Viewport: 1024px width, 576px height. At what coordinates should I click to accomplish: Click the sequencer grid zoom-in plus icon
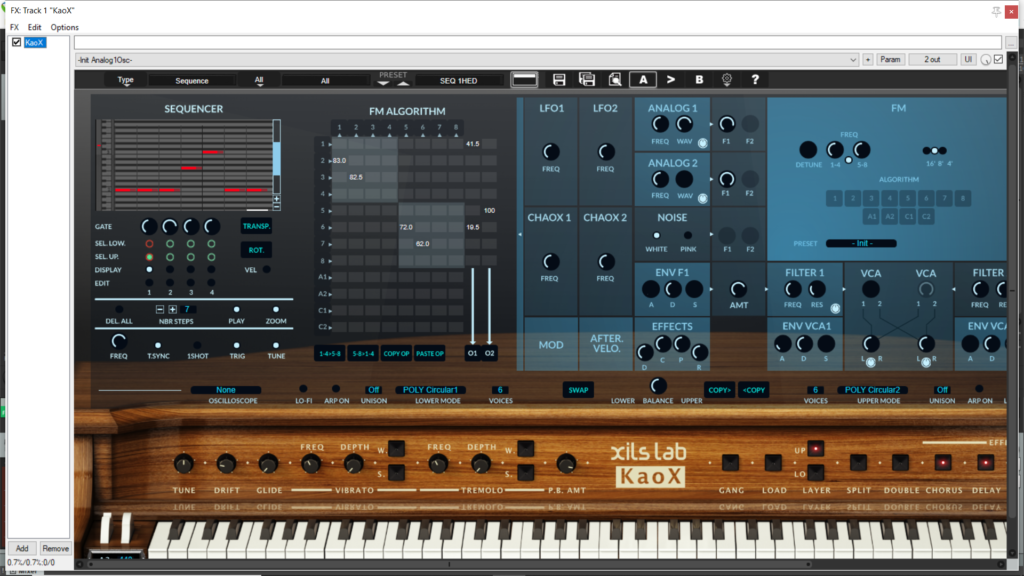pyautogui.click(x=277, y=199)
